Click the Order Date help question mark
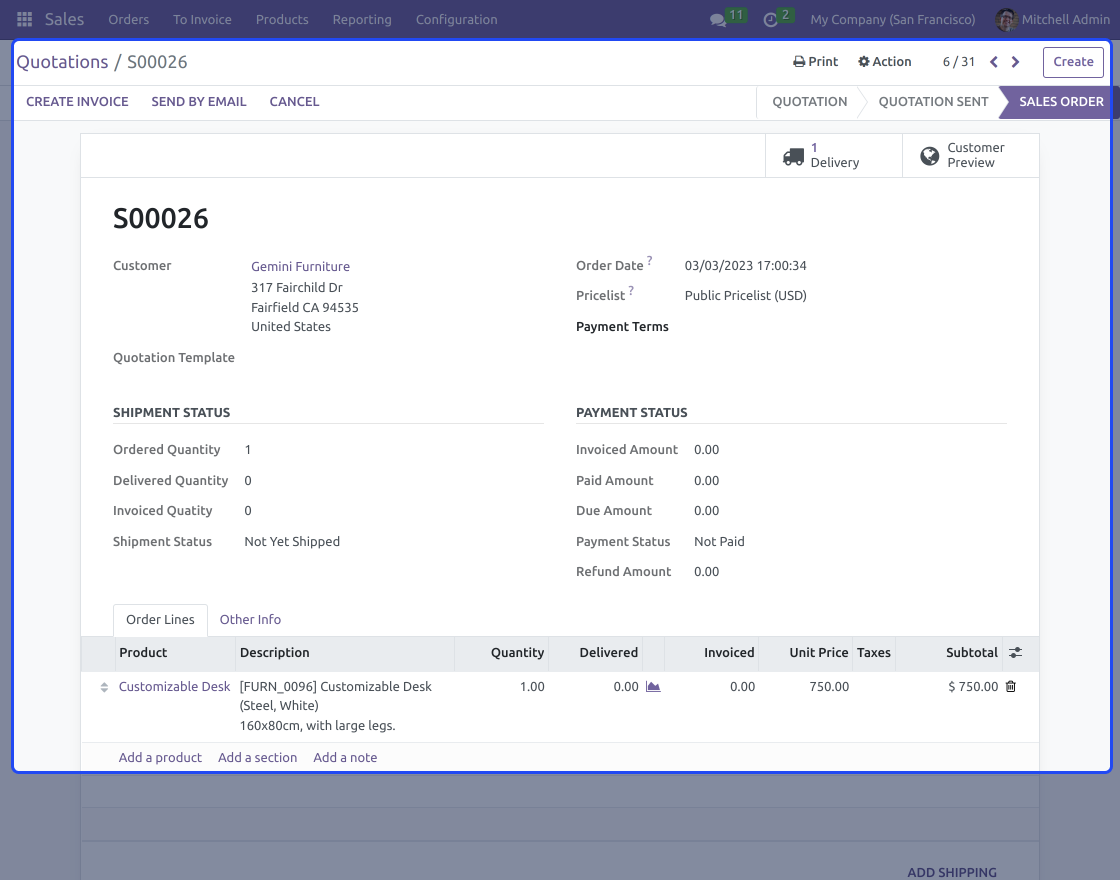 click(x=649, y=261)
